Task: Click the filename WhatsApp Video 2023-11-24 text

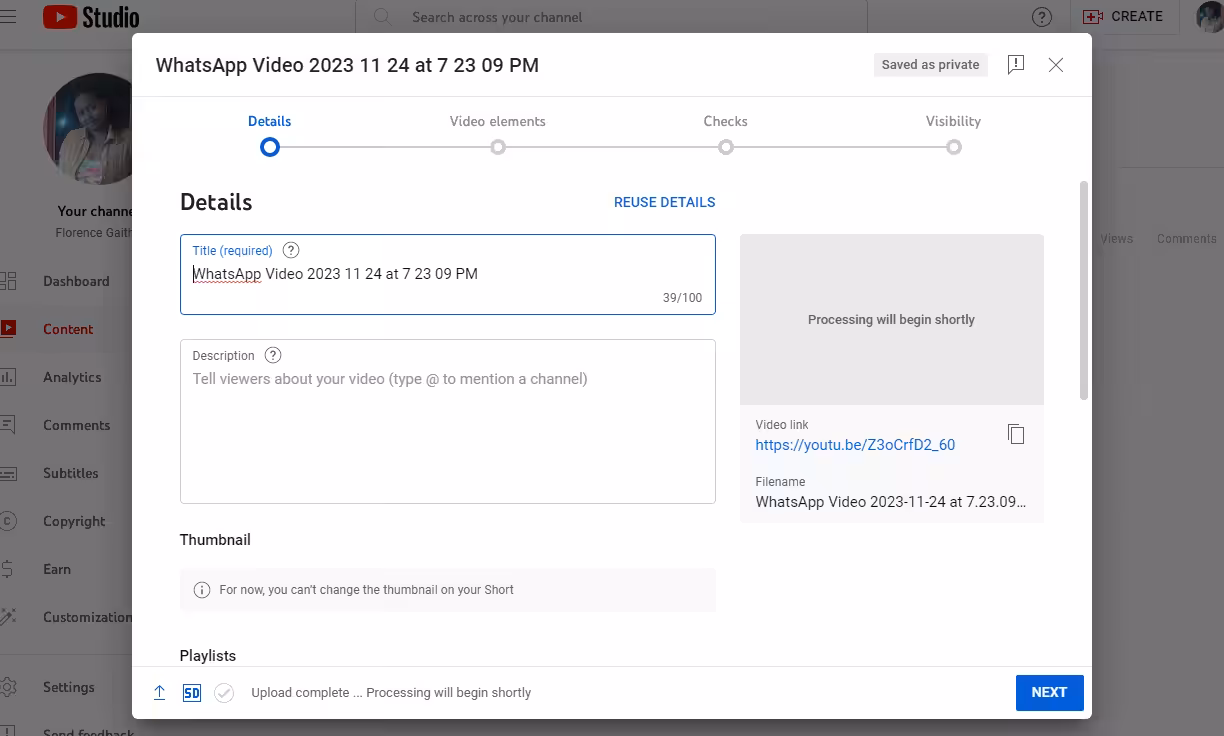Action: 891,502
